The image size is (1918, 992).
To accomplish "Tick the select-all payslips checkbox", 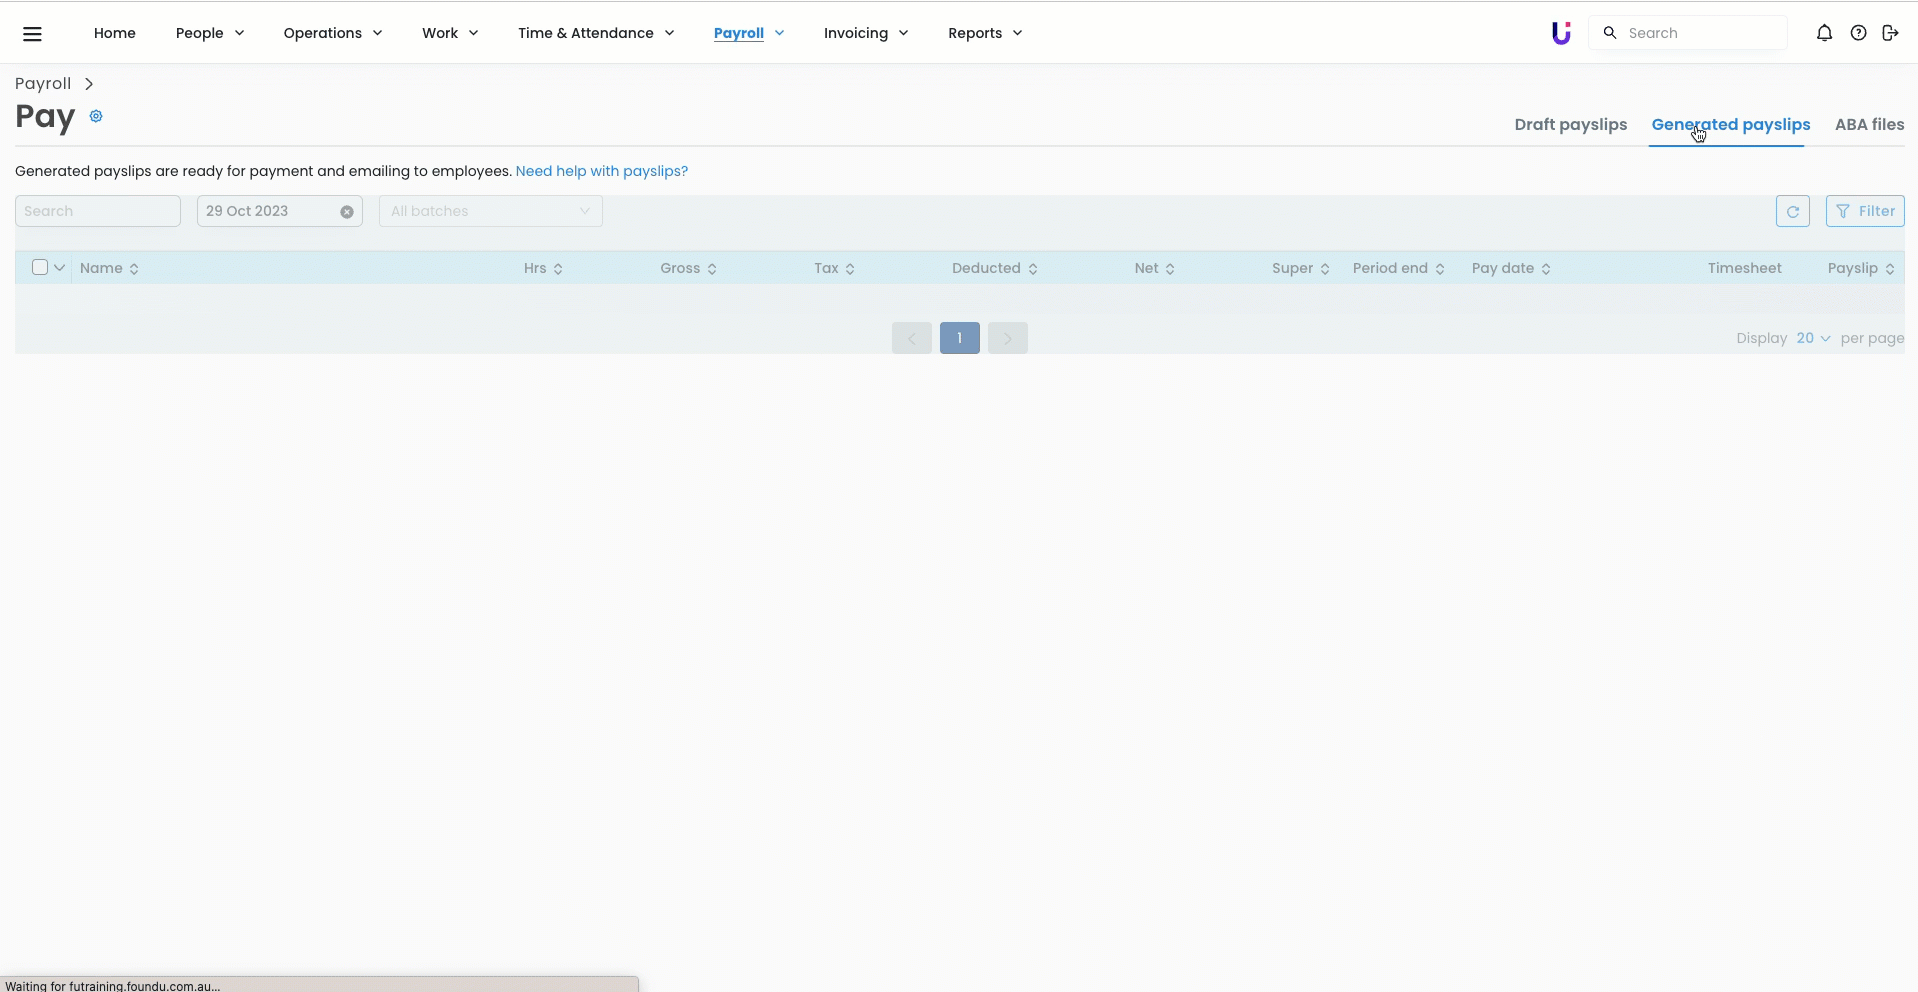I will click(40, 267).
